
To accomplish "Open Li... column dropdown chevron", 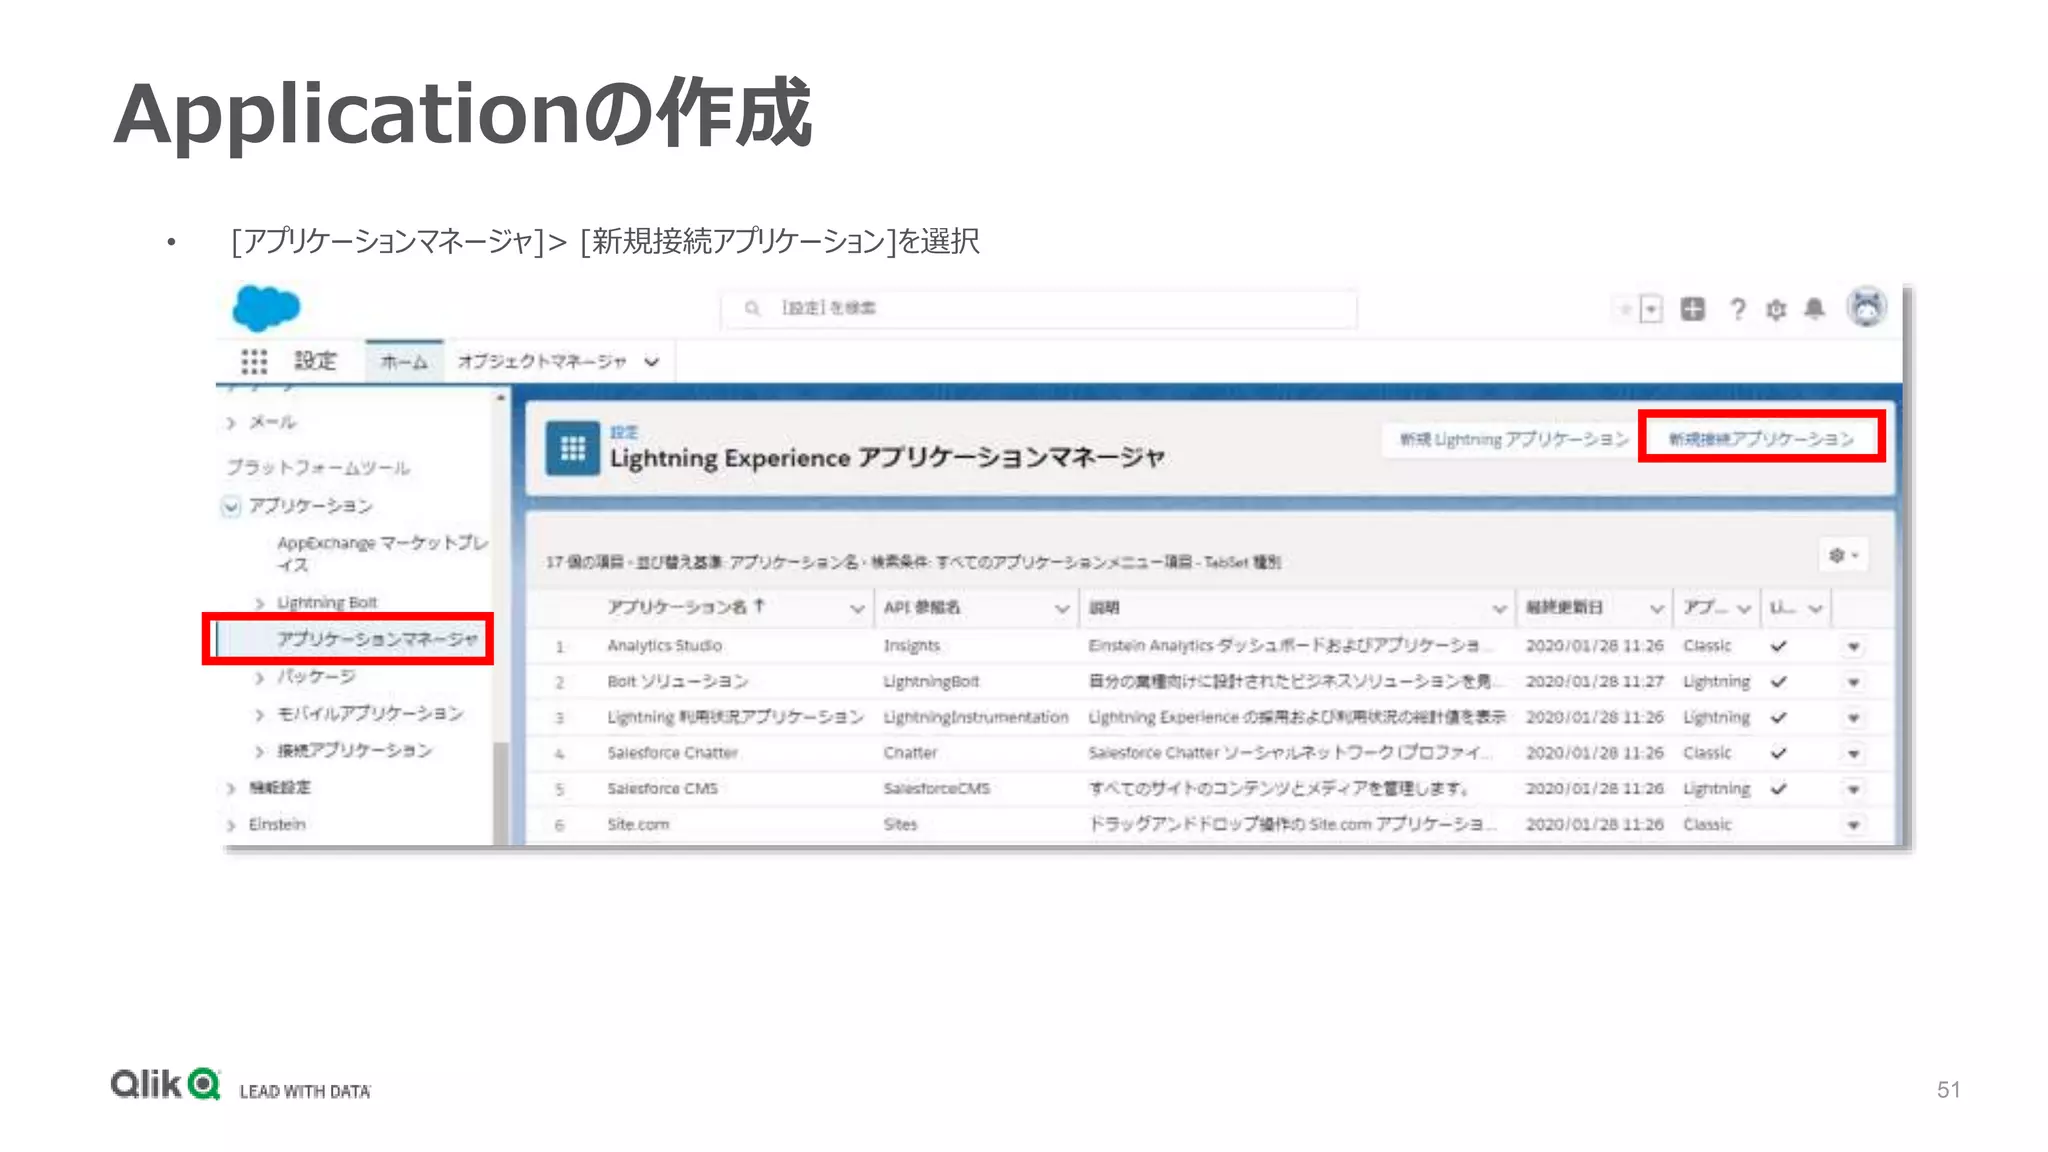I will (x=1816, y=608).
